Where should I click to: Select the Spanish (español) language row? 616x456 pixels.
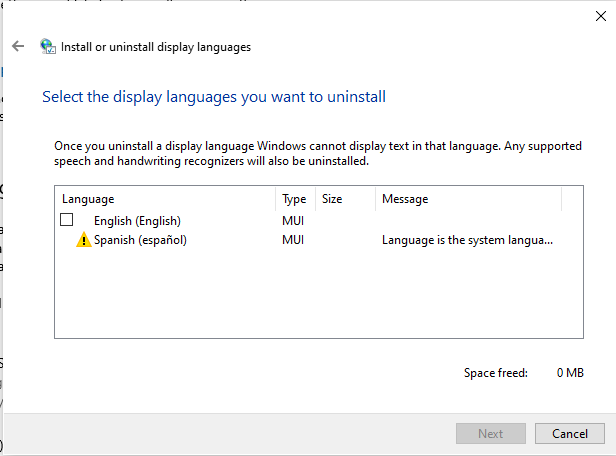(x=308, y=240)
